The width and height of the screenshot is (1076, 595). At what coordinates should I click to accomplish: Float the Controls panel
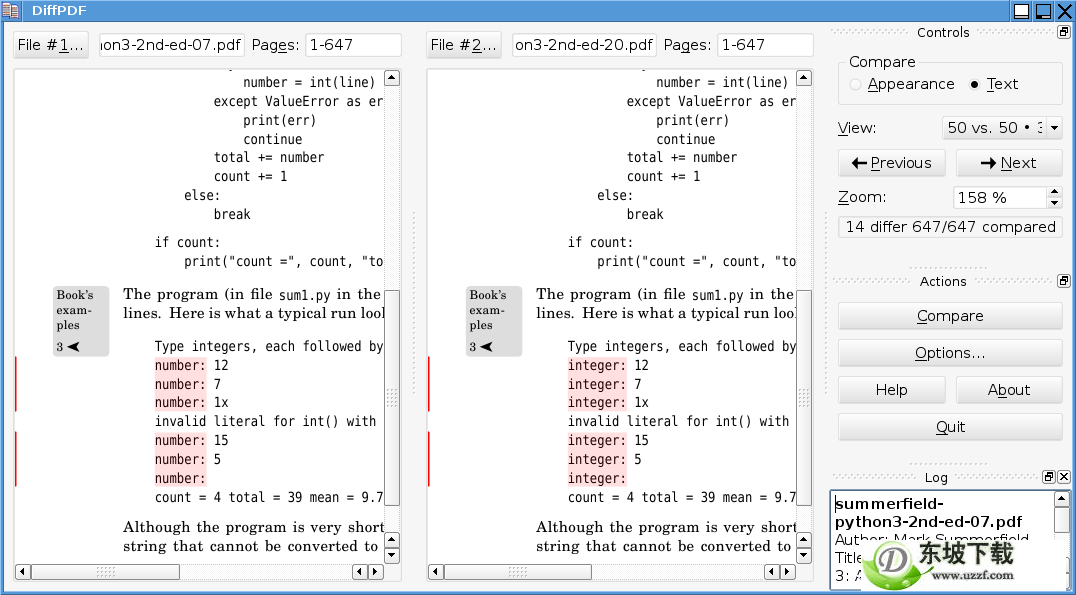pos(1064,32)
